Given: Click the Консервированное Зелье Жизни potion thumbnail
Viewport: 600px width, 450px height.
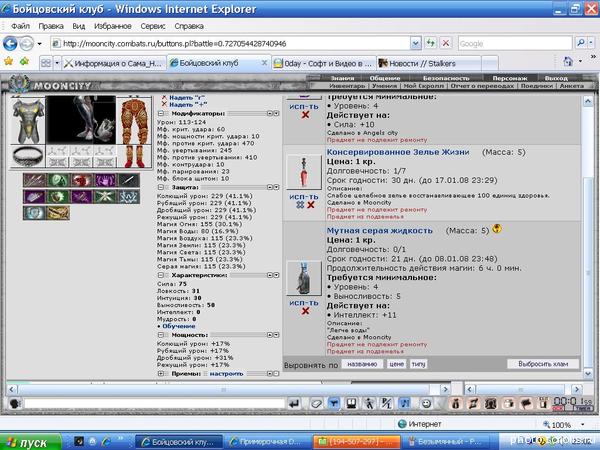Looking at the screenshot, I should click(x=304, y=172).
